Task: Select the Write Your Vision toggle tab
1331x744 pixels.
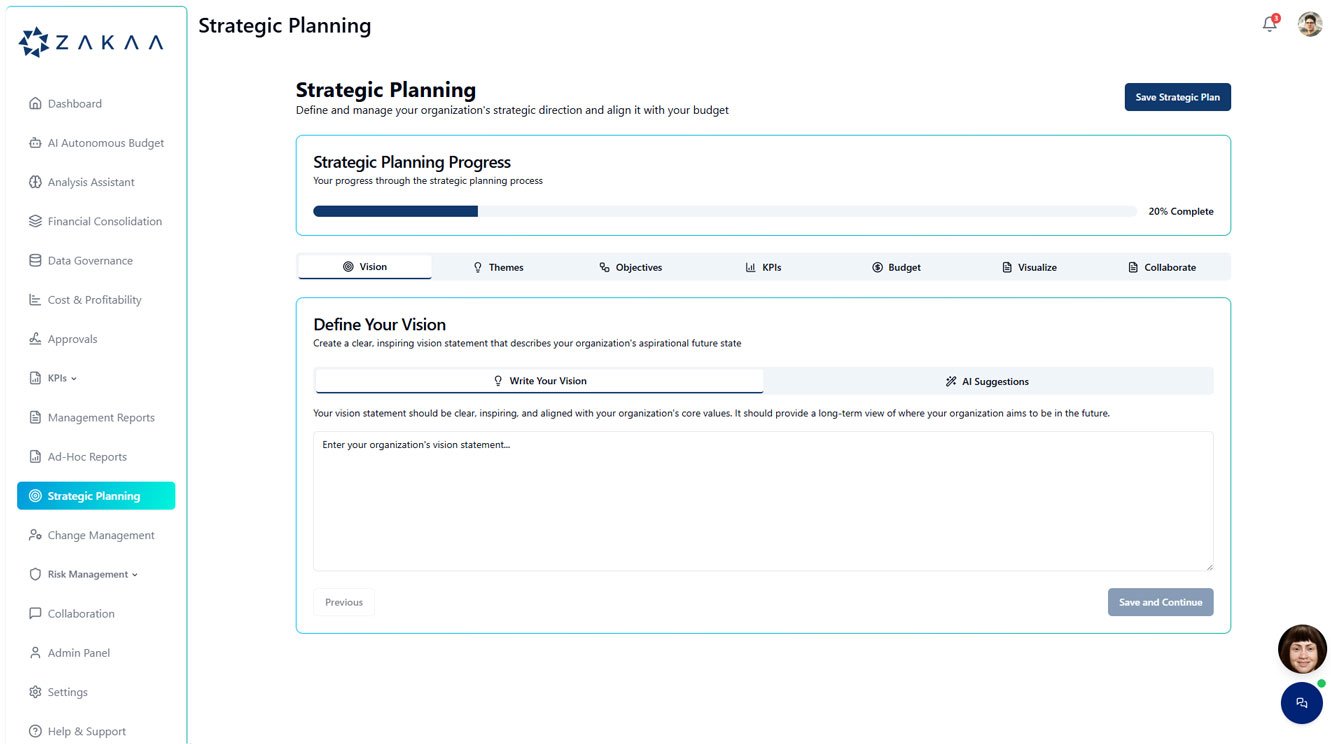Action: pos(539,381)
